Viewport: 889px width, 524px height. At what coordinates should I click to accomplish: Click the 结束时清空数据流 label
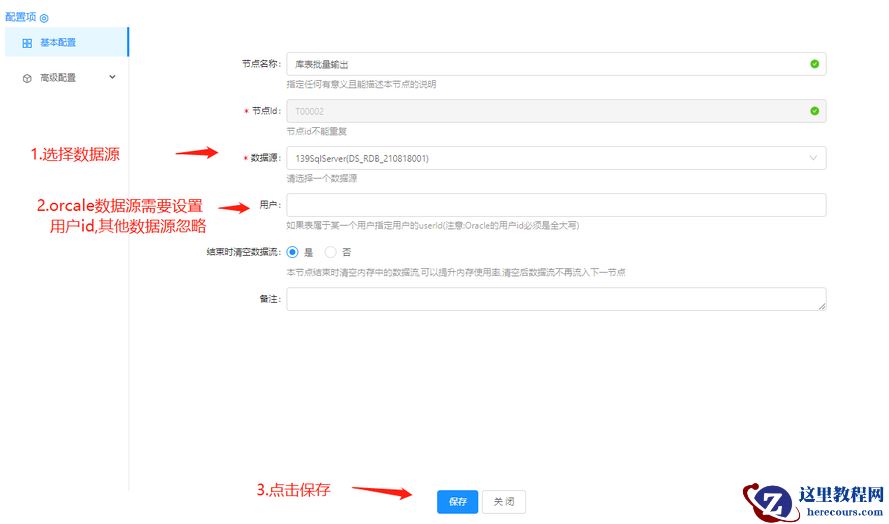243,252
